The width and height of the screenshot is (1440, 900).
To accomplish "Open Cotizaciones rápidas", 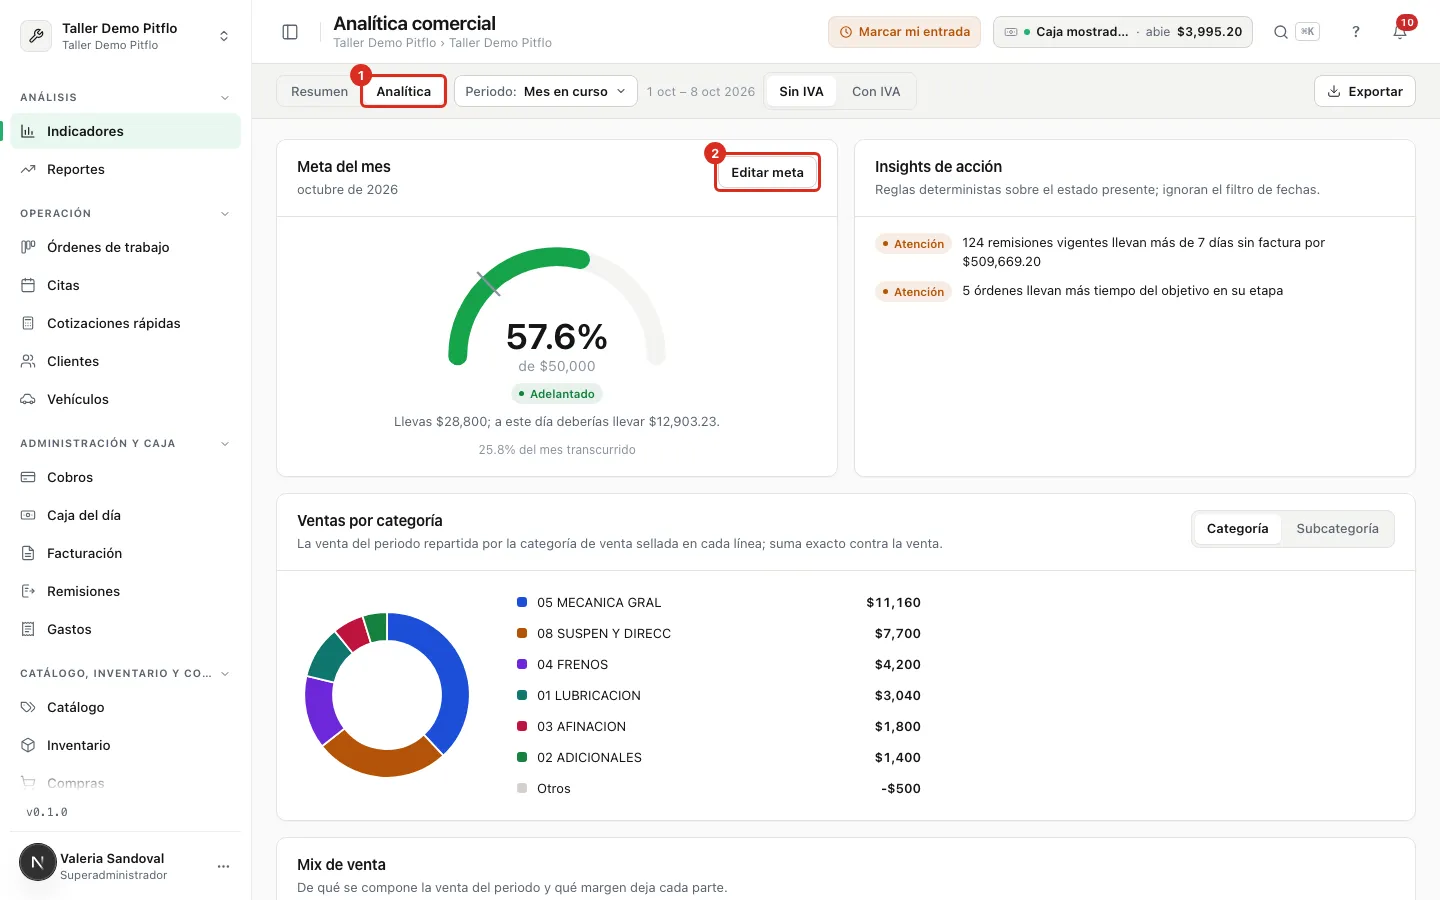I will coord(126,323).
